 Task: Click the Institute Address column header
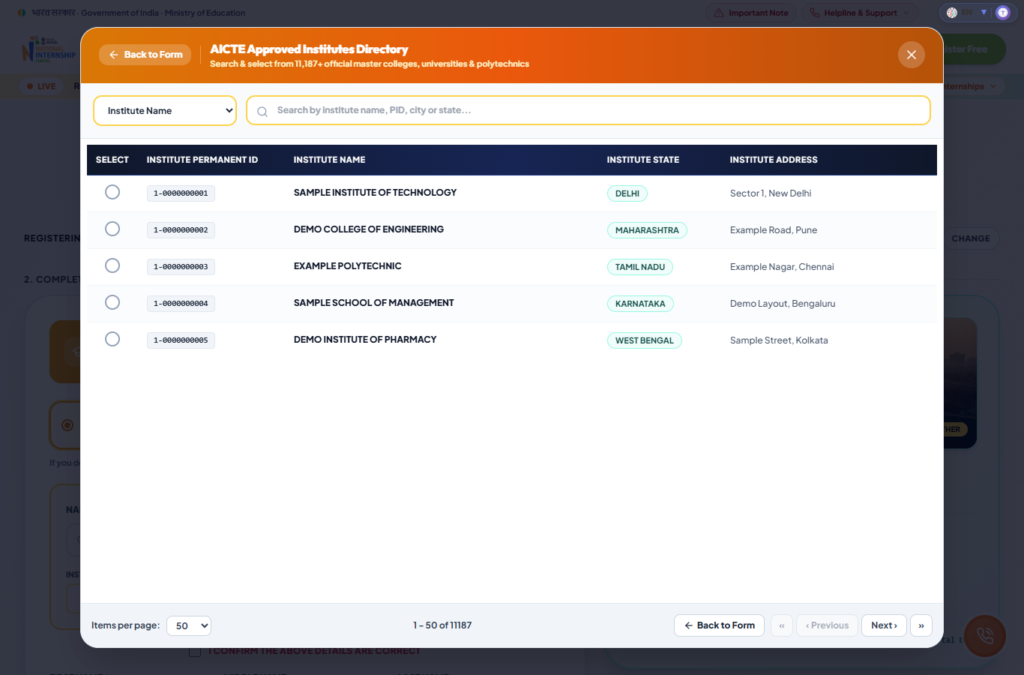click(773, 160)
